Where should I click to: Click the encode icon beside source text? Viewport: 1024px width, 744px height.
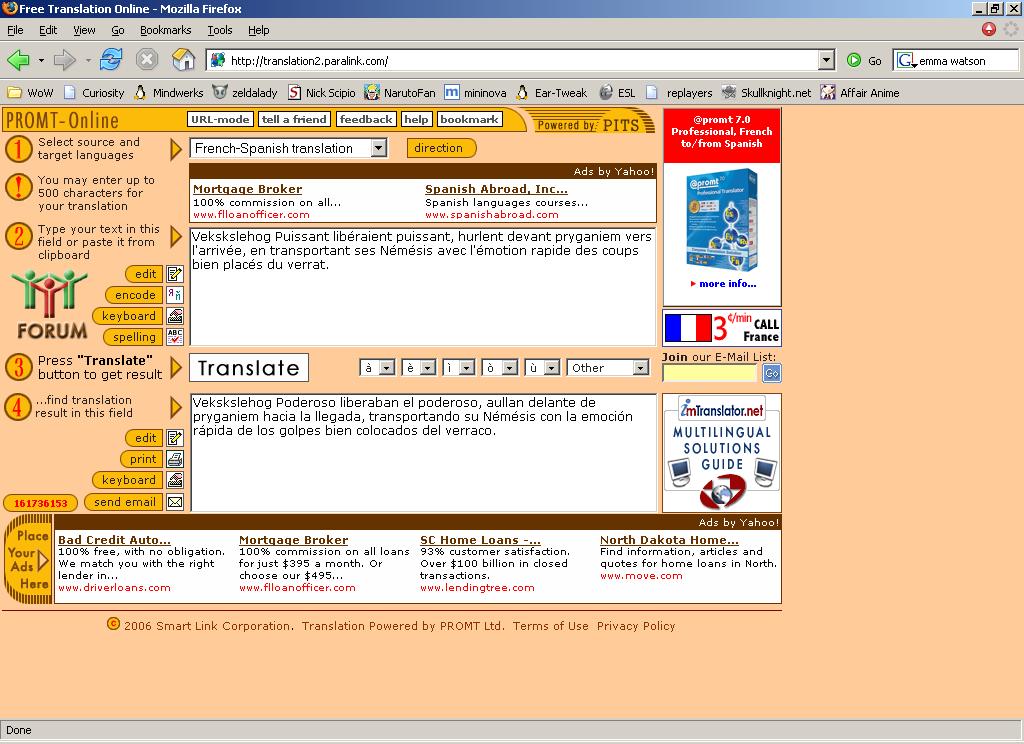point(175,295)
